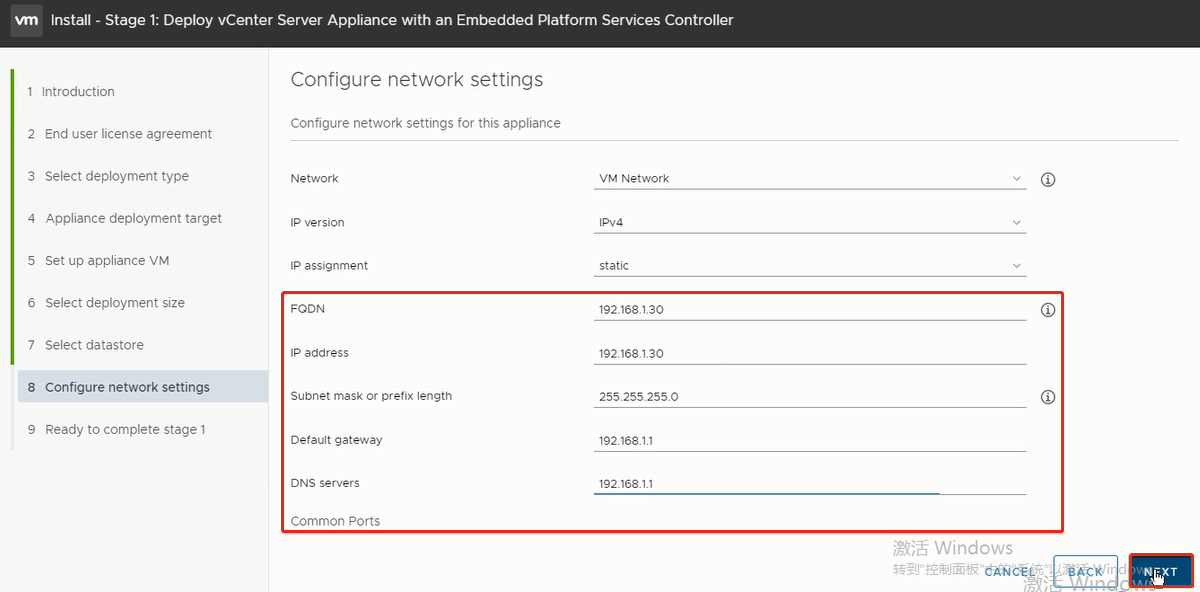Click the 'Subnet mask or prefix length' label
The height and width of the screenshot is (592, 1200).
click(x=371, y=396)
